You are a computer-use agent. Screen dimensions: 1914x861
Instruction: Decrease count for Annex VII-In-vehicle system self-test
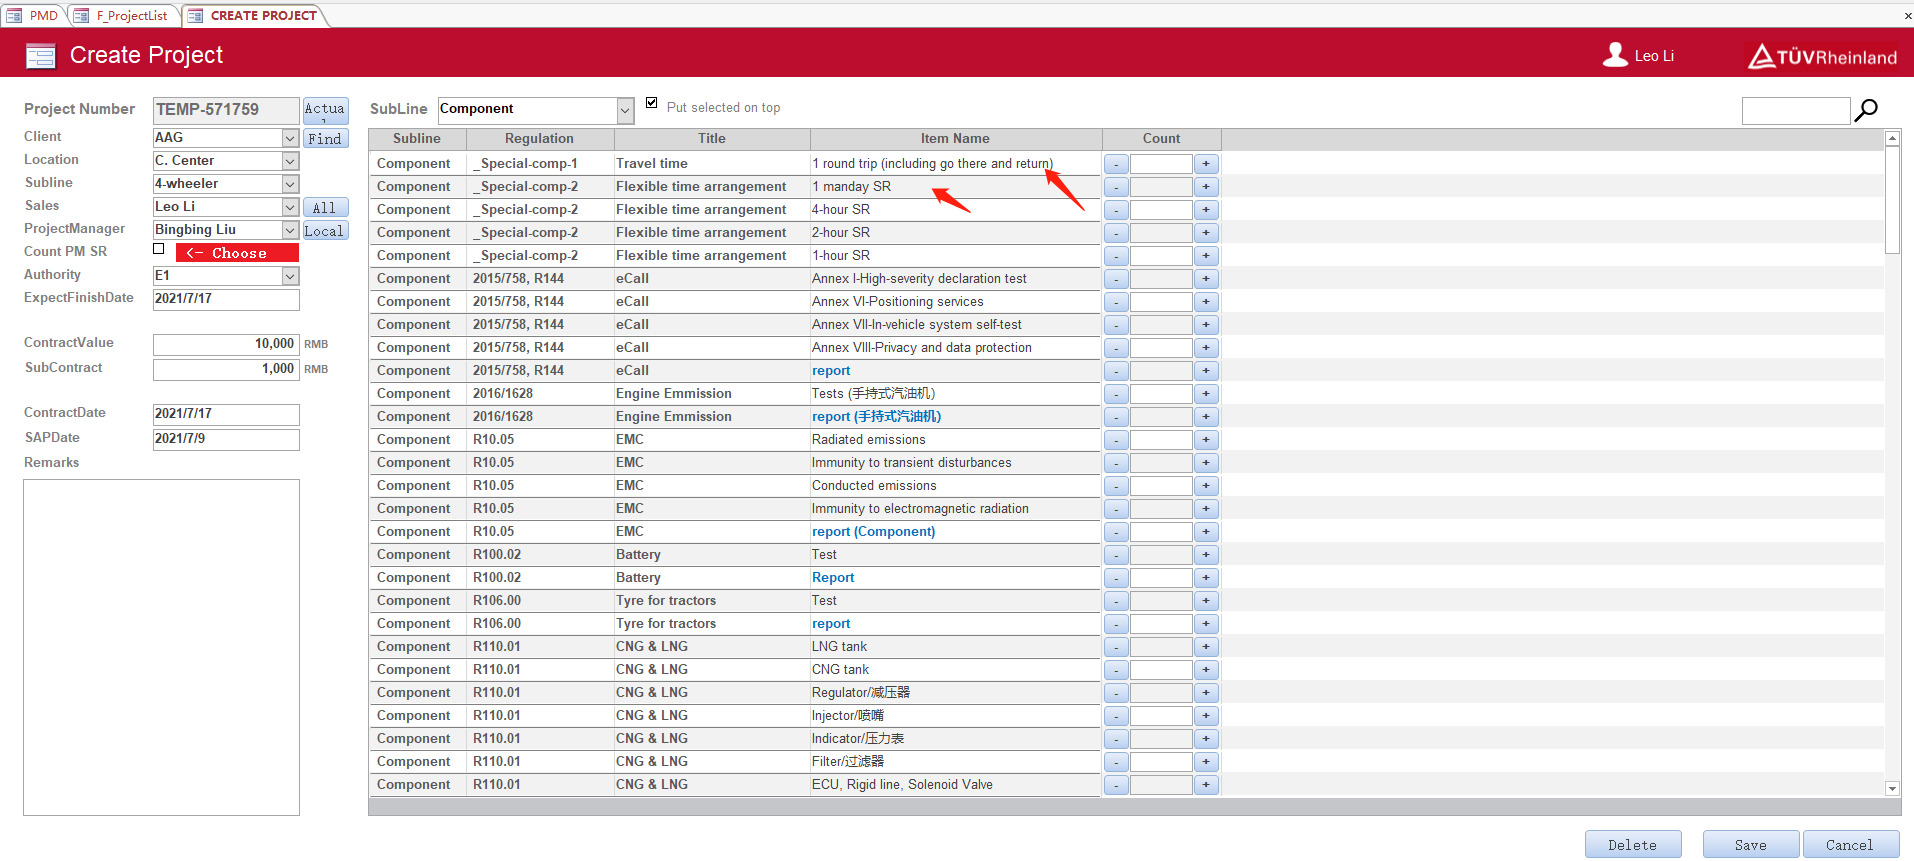click(x=1116, y=325)
